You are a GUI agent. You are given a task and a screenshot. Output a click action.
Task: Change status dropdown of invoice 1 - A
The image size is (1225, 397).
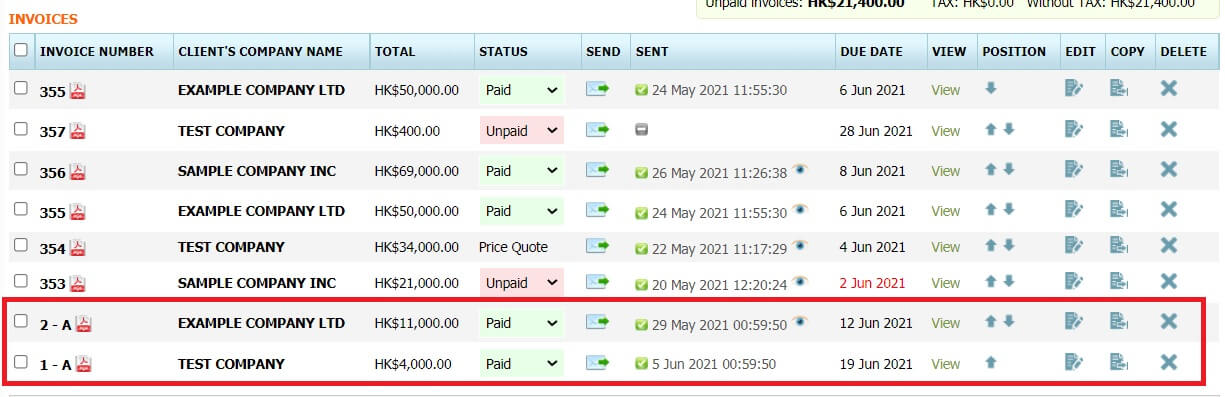click(x=522, y=363)
